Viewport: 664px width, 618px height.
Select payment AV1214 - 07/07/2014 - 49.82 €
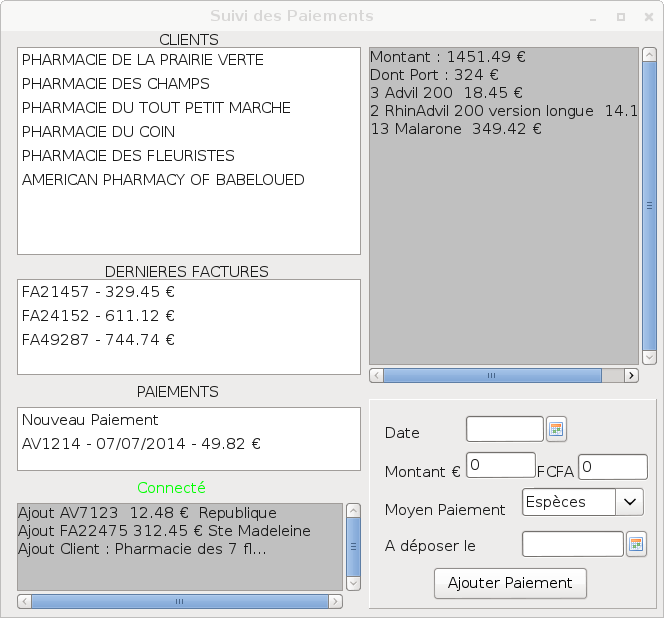(189, 444)
